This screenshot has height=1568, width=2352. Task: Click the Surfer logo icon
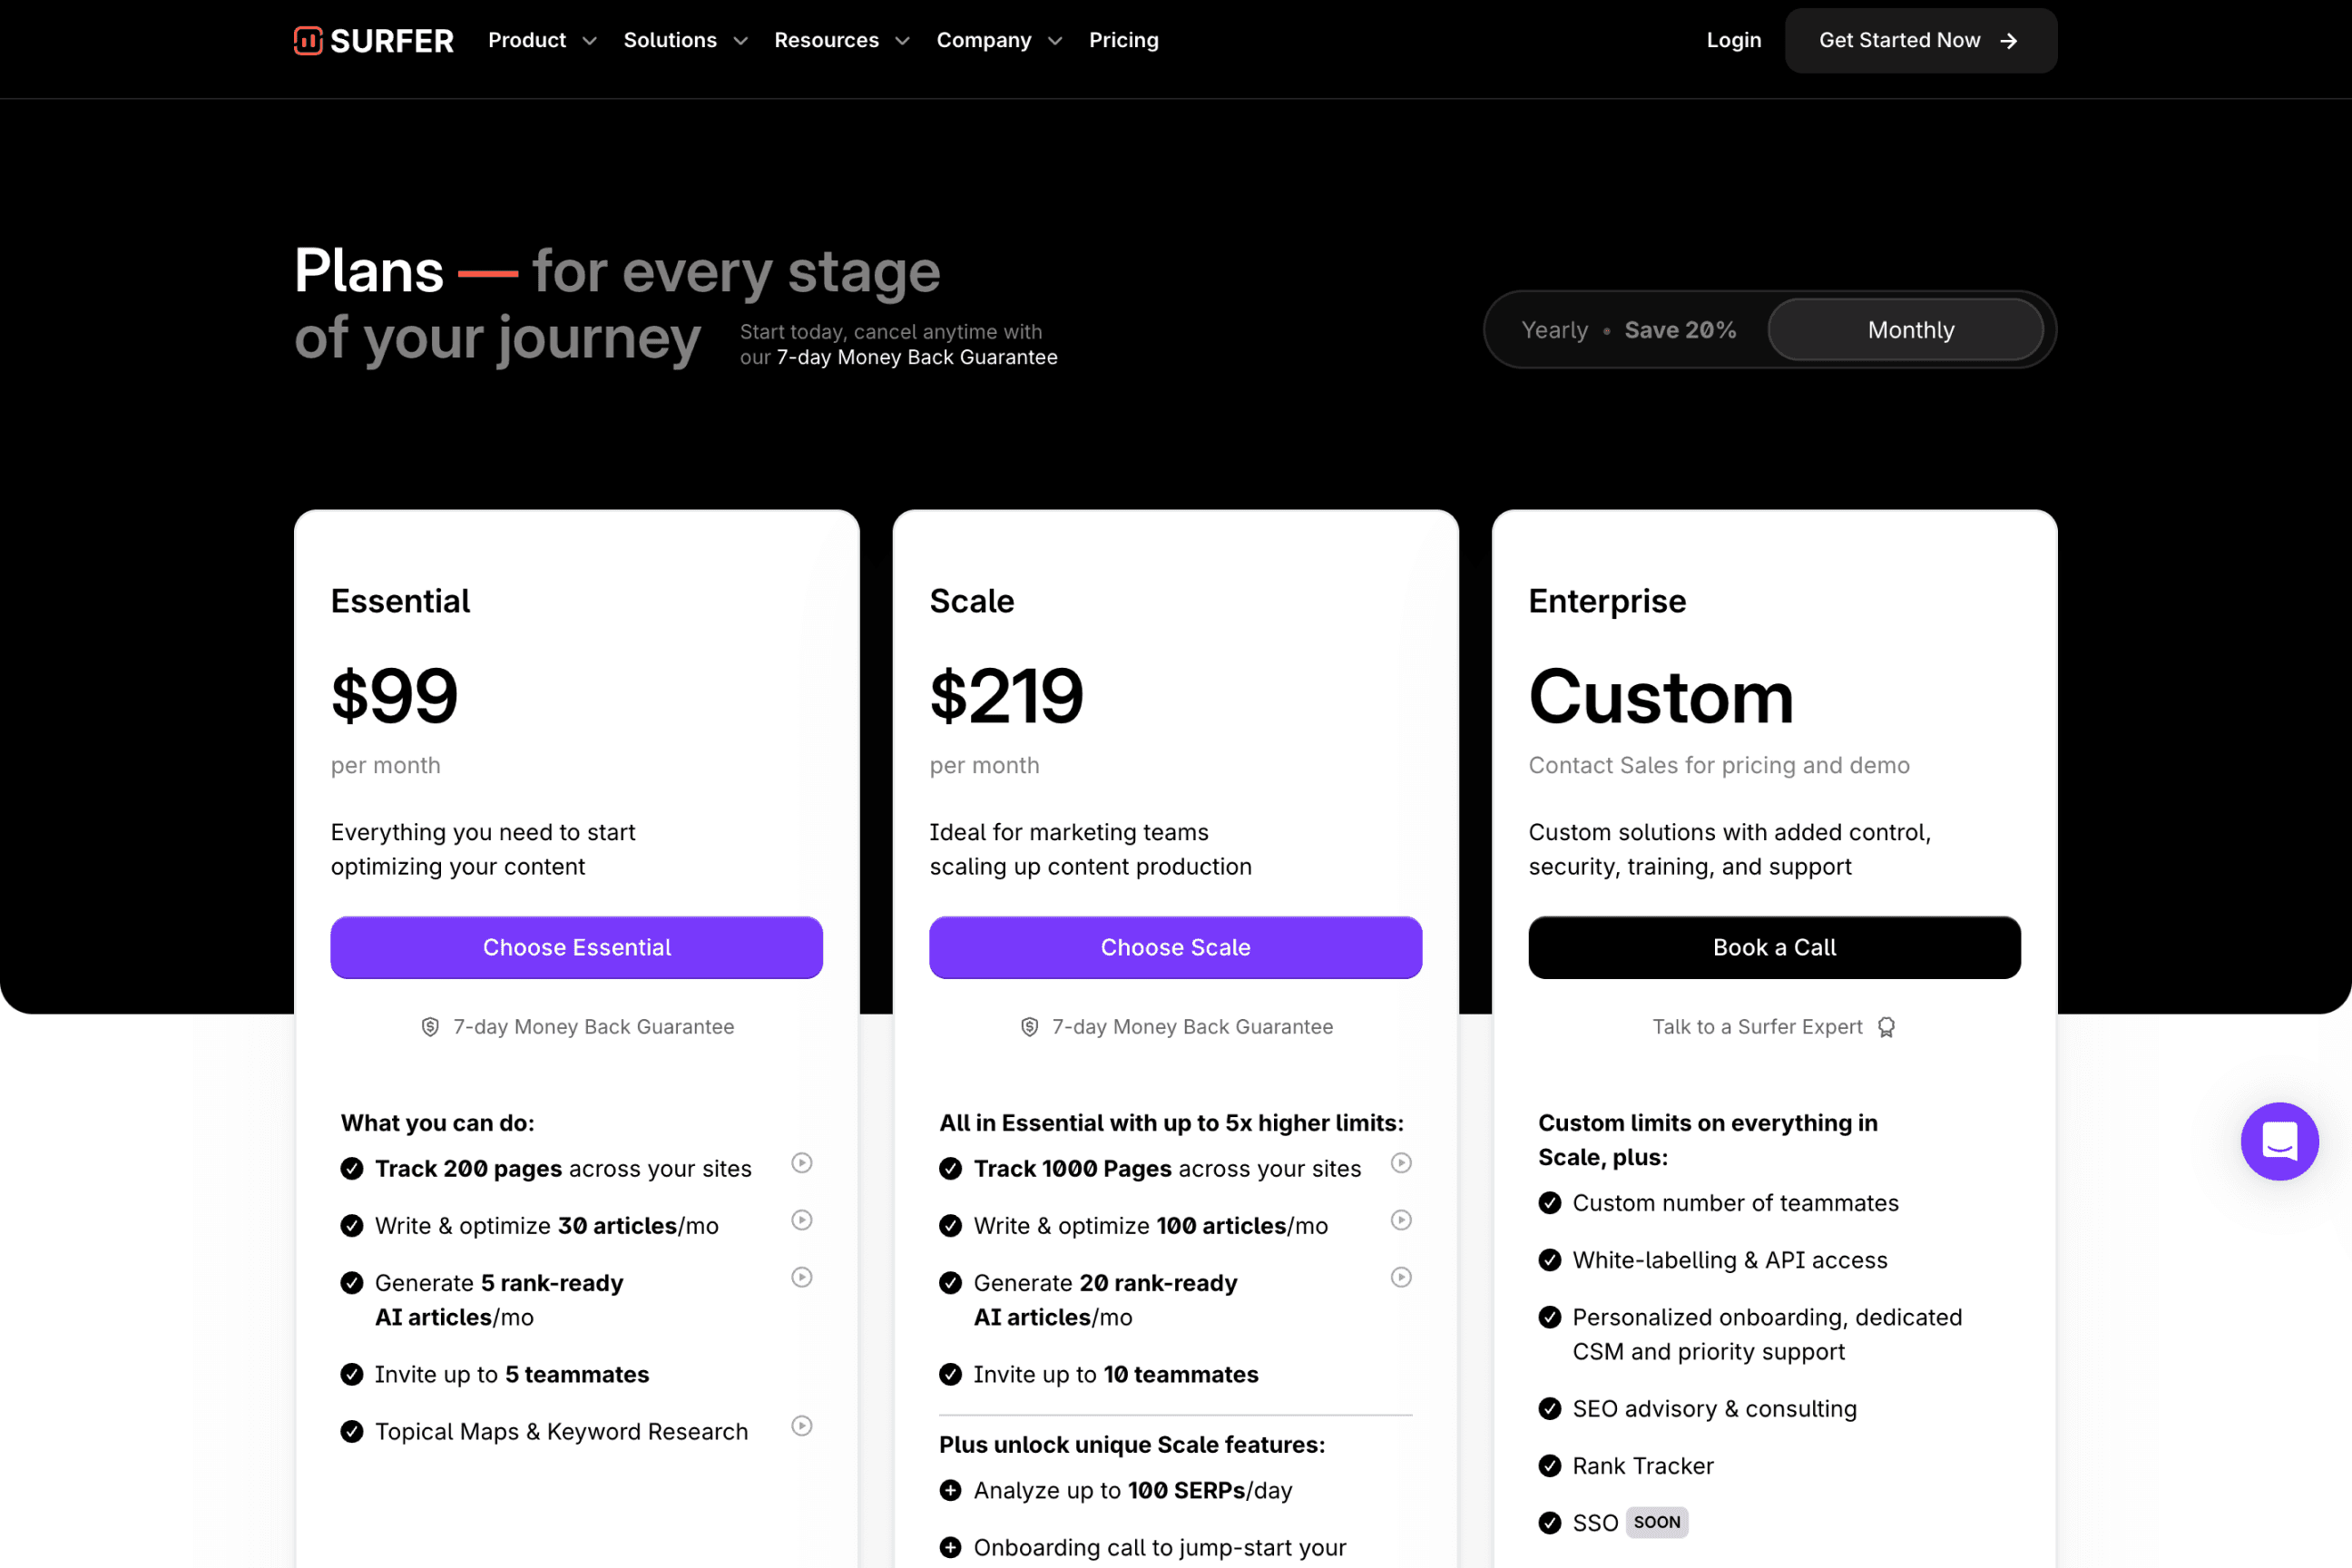coord(308,40)
